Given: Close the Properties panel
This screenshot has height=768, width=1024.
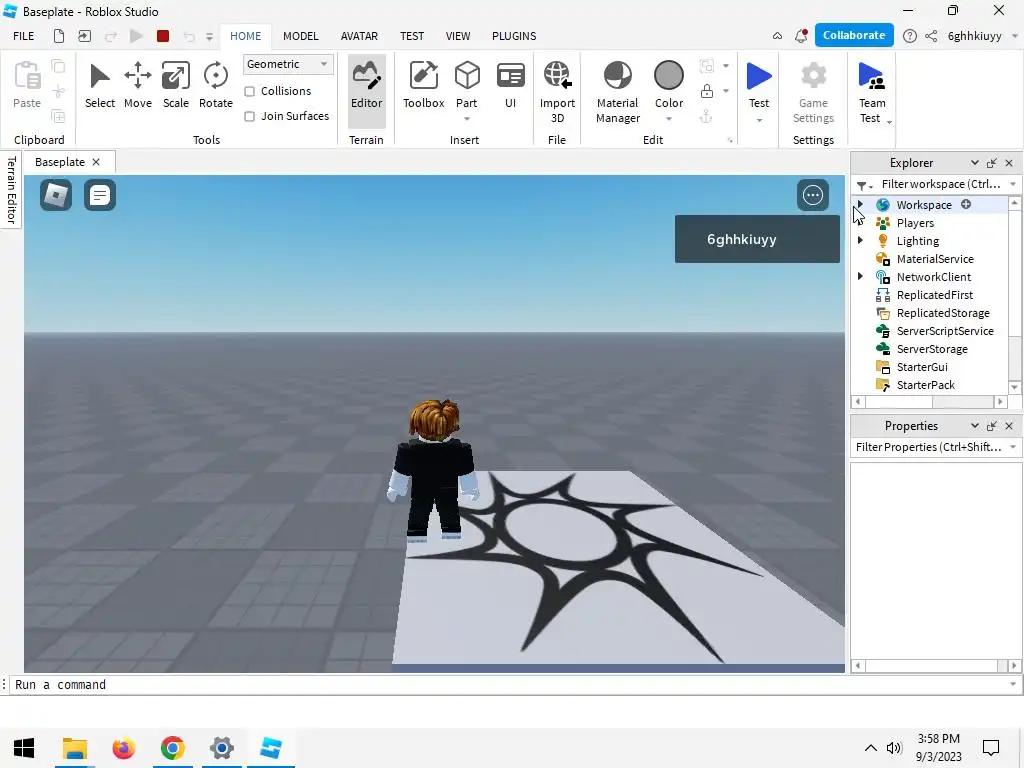Looking at the screenshot, I should tap(1009, 426).
